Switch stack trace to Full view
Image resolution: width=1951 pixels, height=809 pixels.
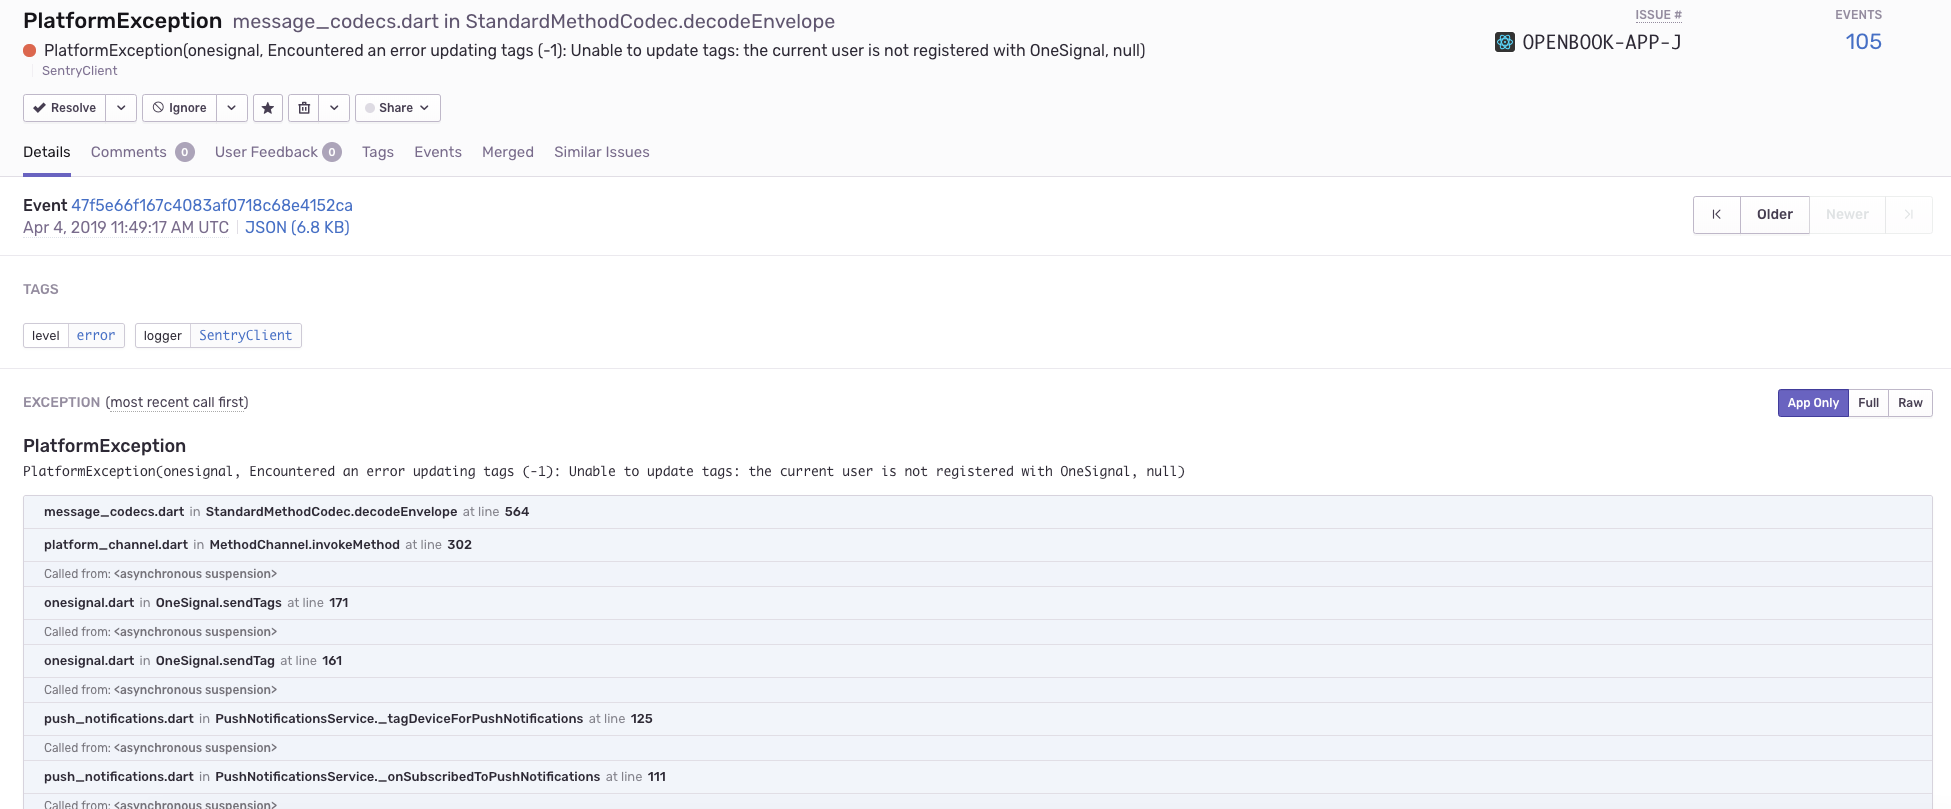1868,403
